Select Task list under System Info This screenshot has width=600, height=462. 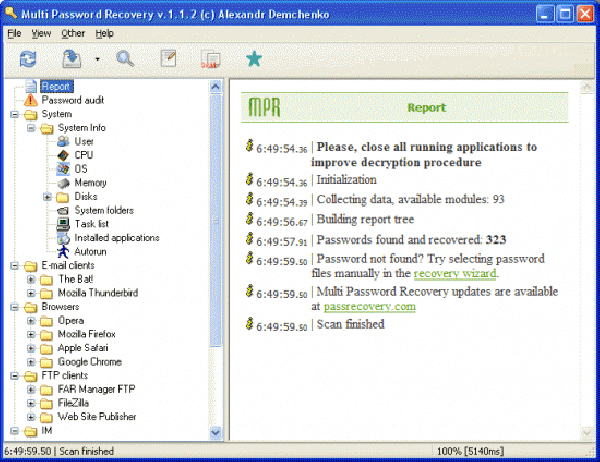coord(91,224)
